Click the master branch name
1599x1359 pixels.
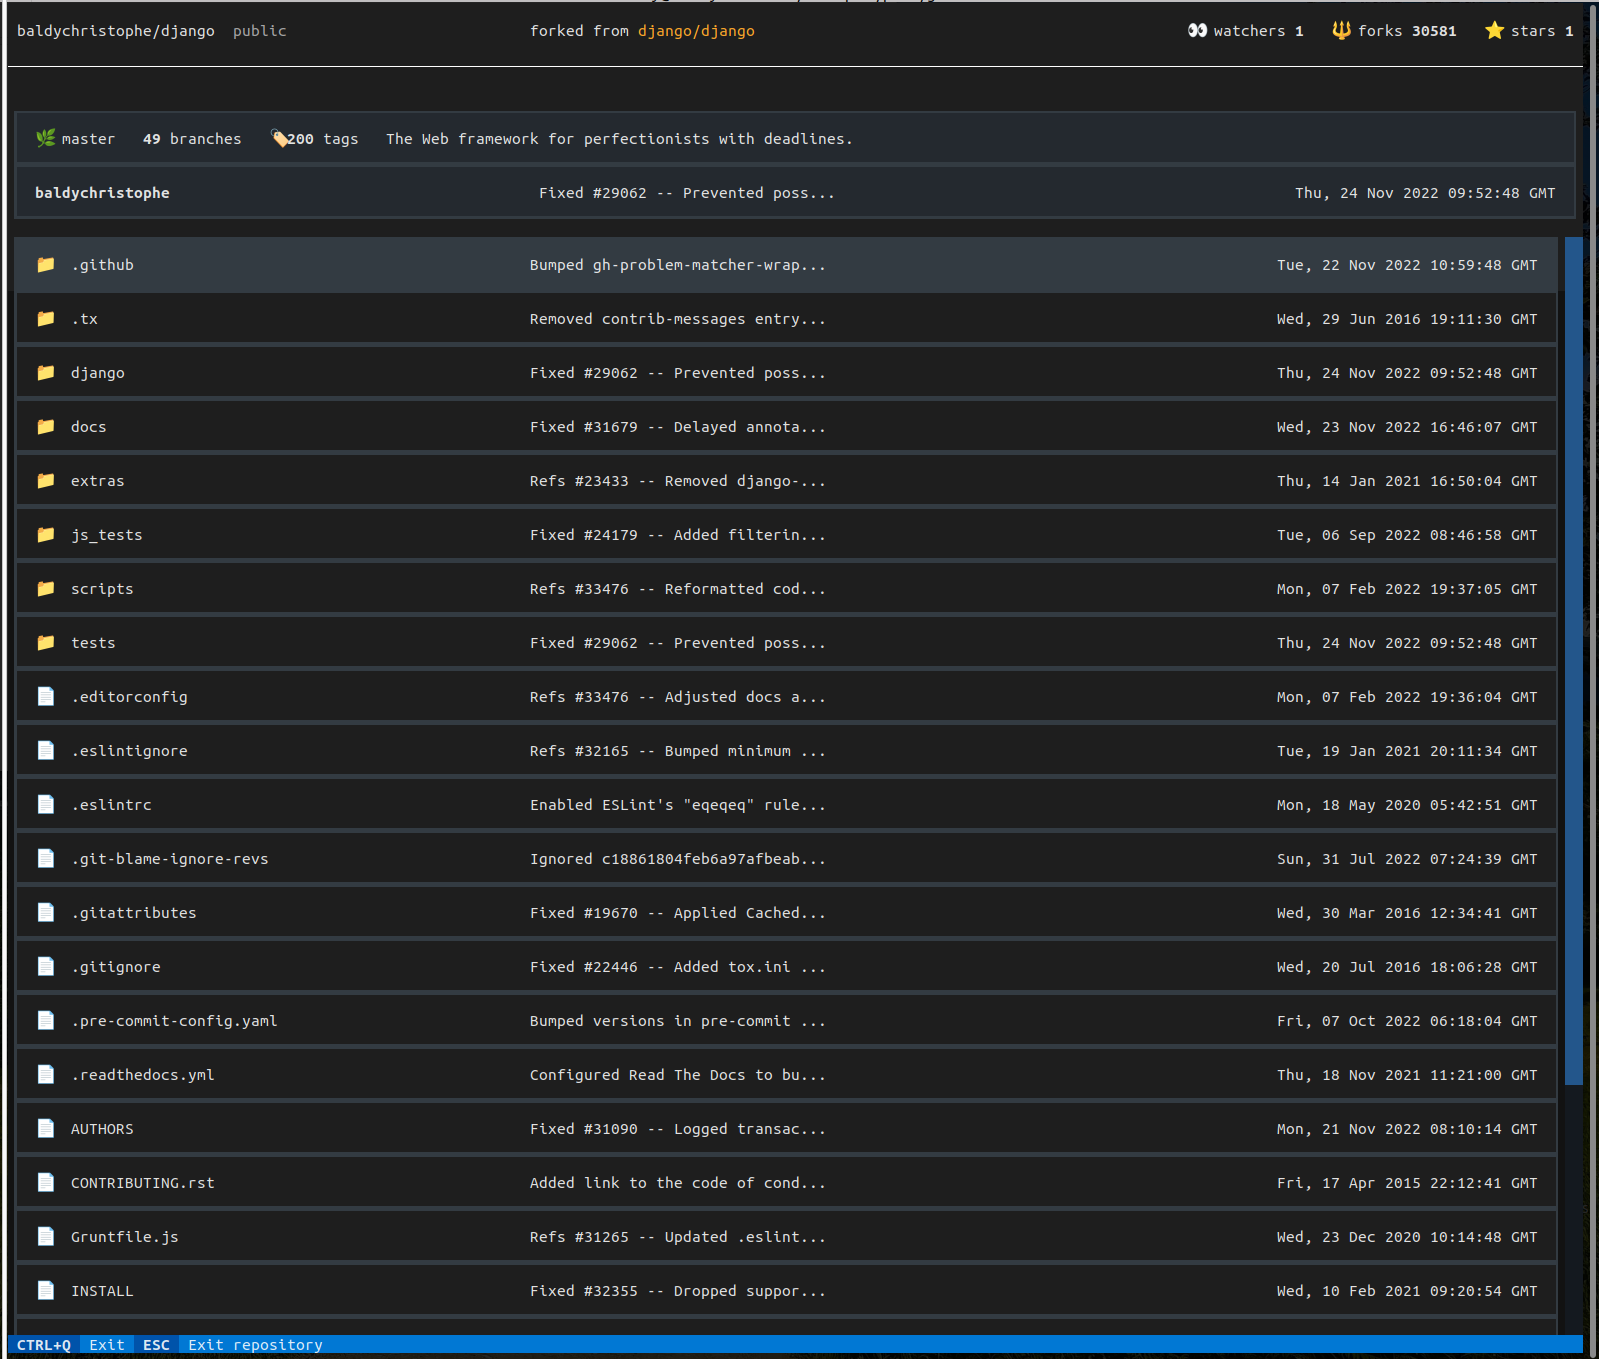pyautogui.click(x=88, y=139)
